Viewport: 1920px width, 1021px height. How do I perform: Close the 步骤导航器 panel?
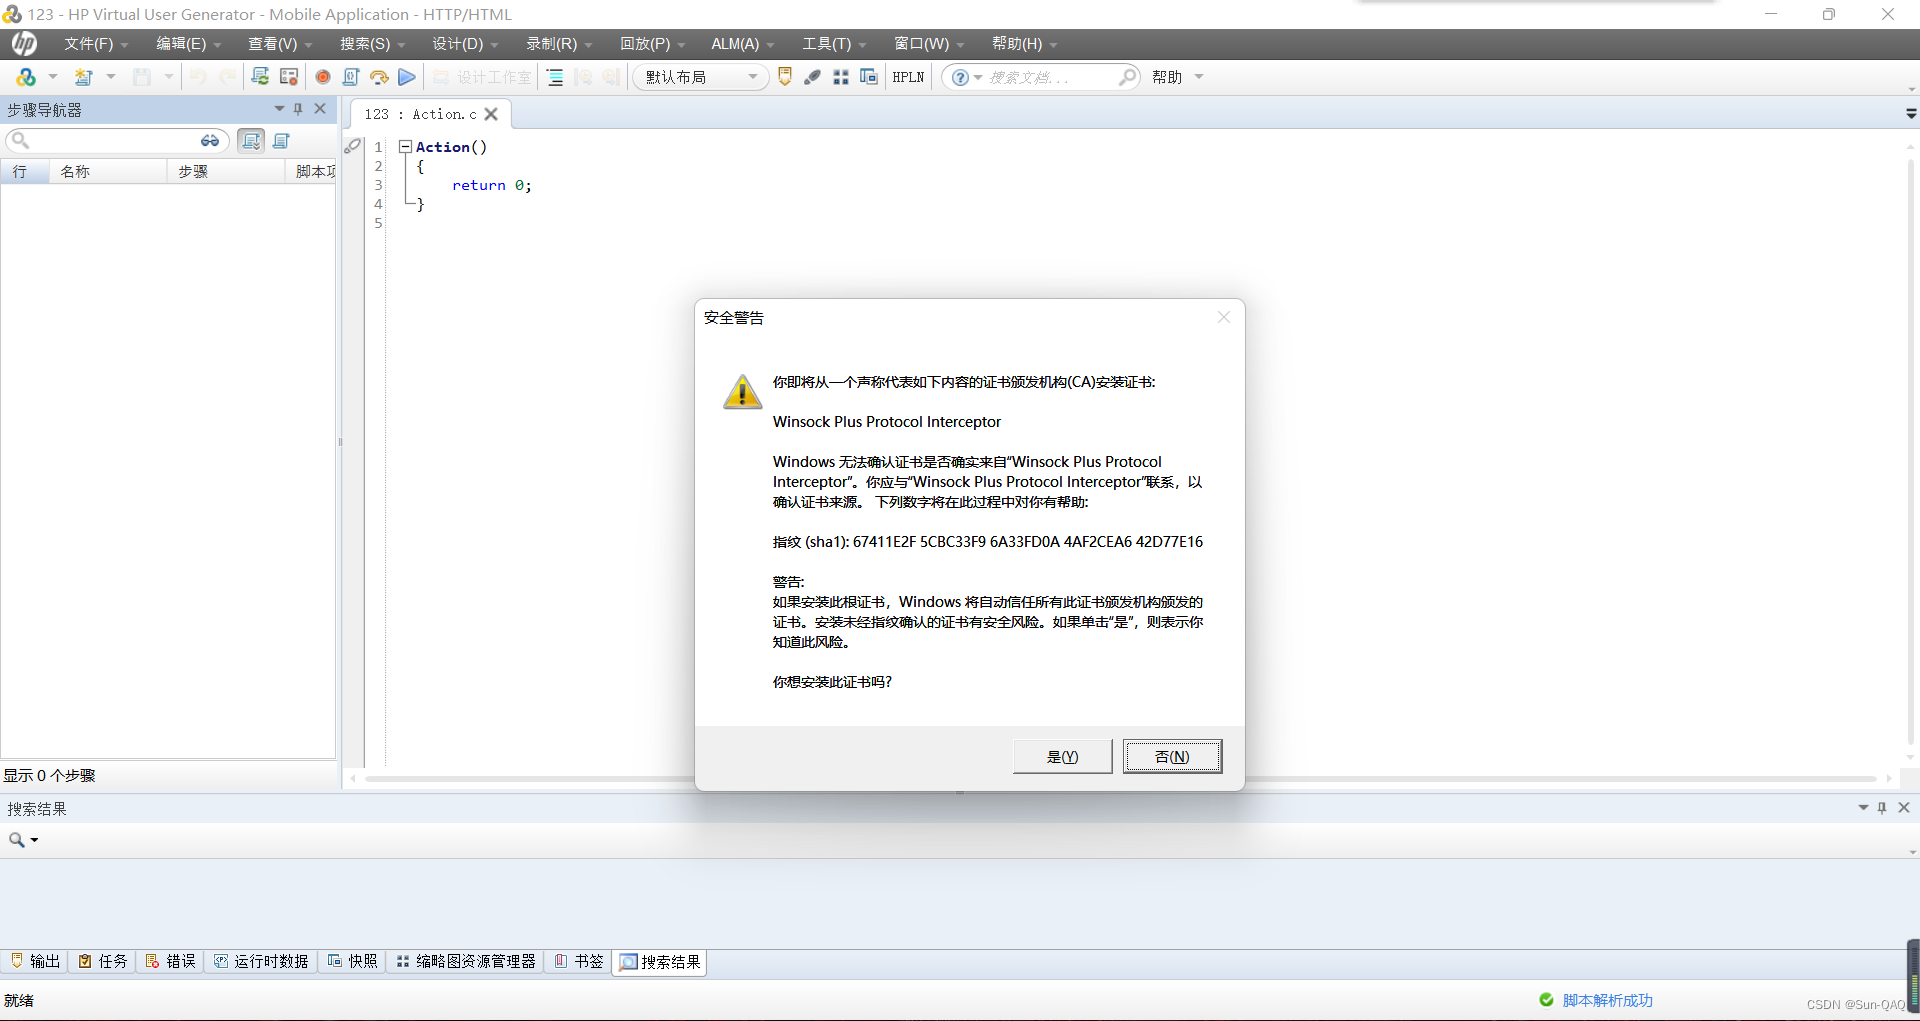point(320,109)
